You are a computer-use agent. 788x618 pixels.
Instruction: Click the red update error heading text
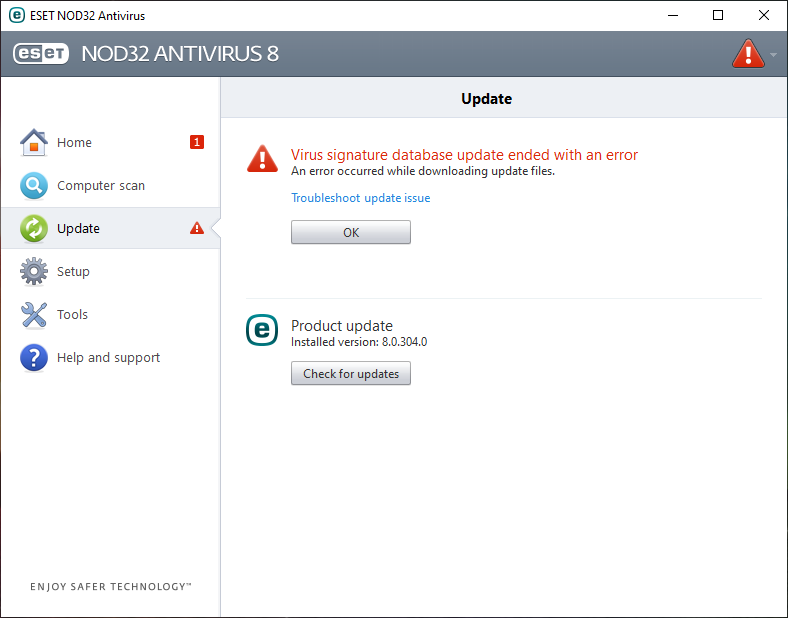tap(464, 155)
